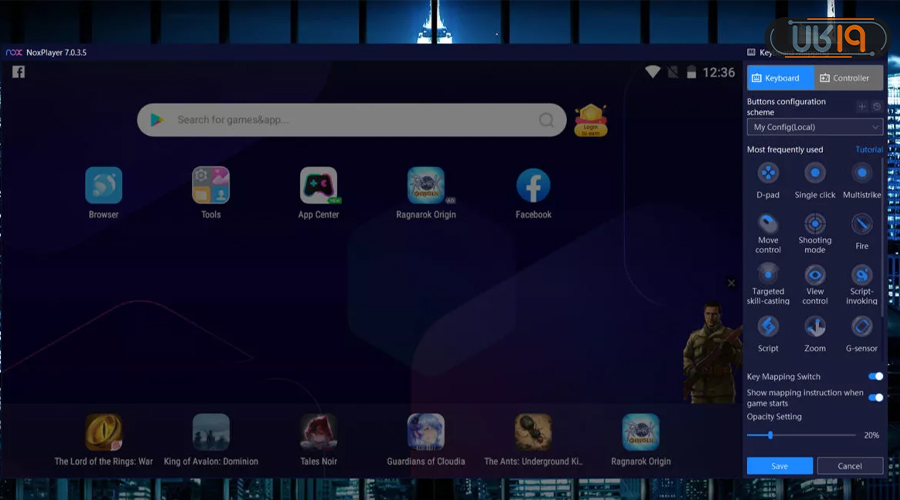Click the search magnifier icon
Image resolution: width=900 pixels, height=500 pixels.
tap(546, 120)
